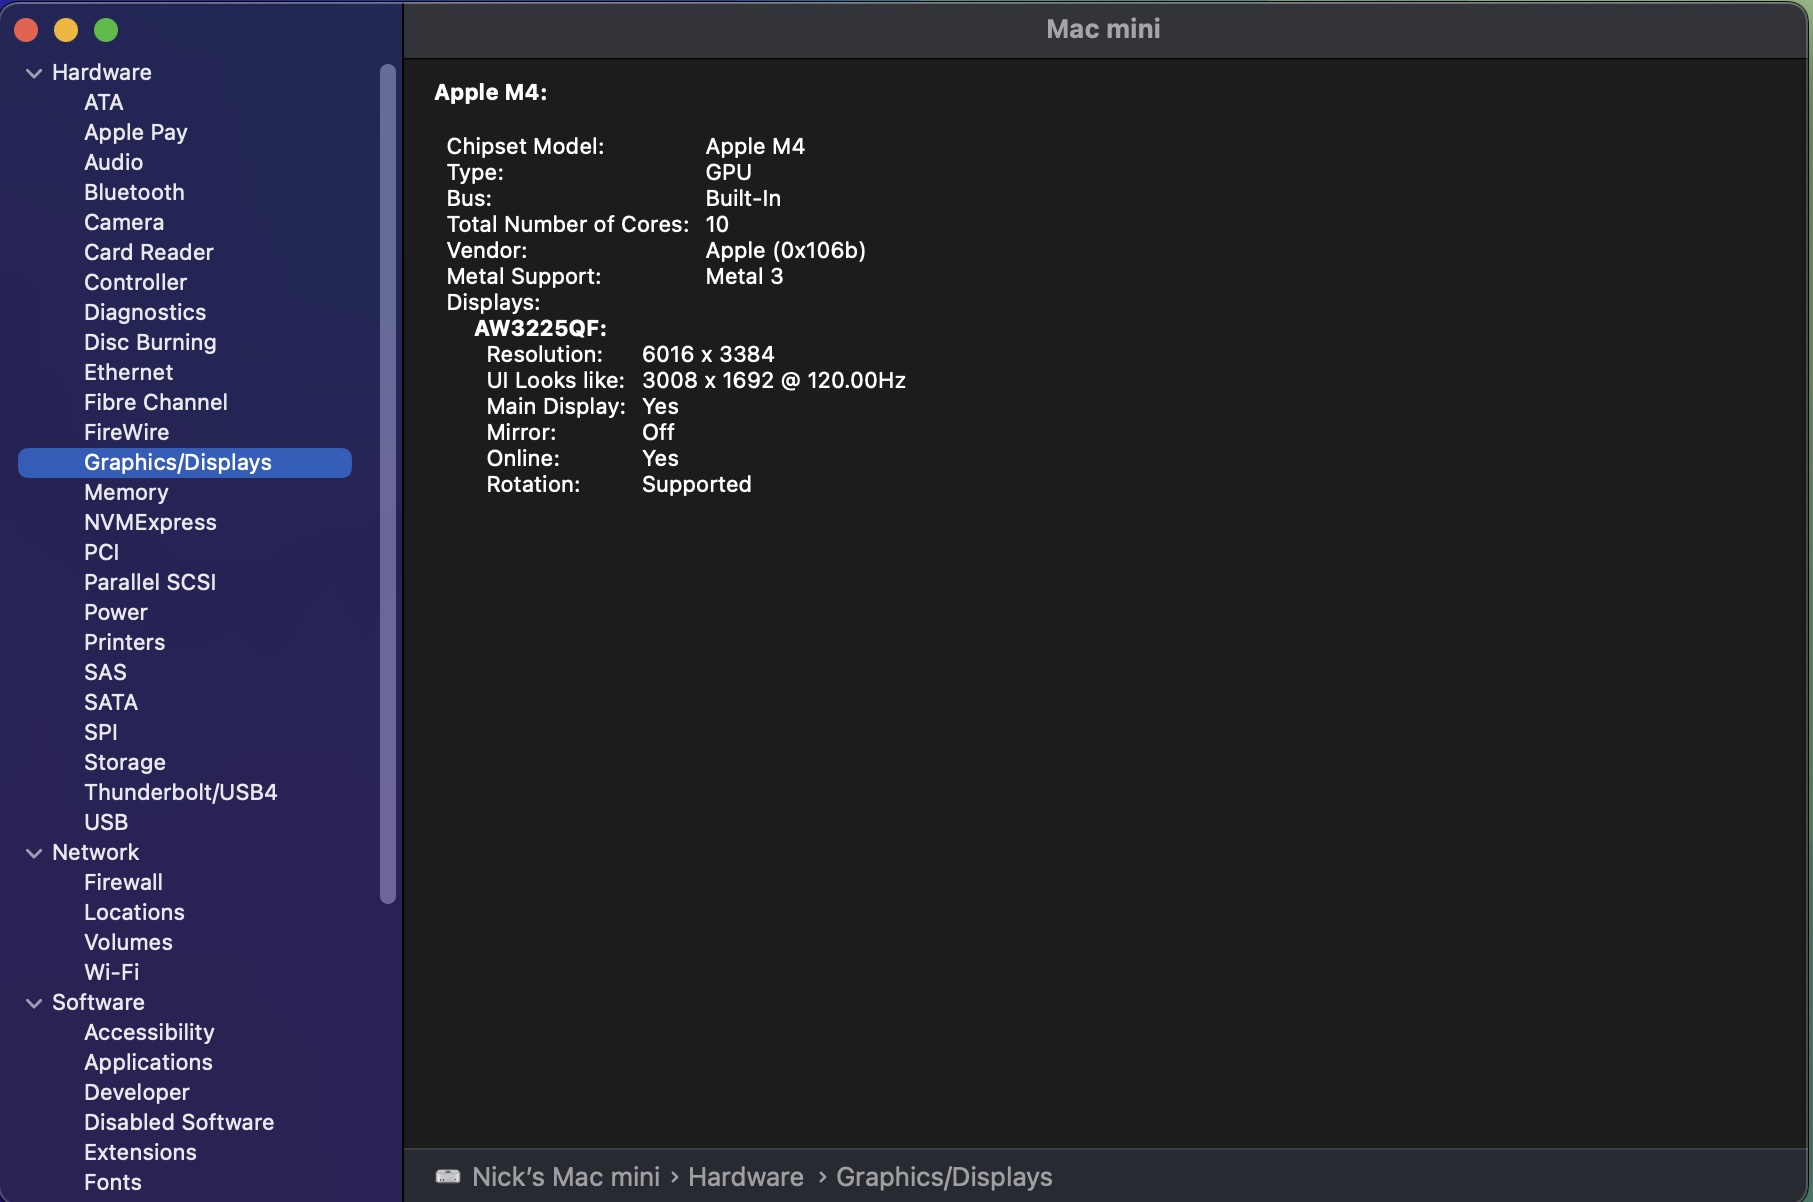Click the green zoom window button
This screenshot has width=1813, height=1202.
106,31
